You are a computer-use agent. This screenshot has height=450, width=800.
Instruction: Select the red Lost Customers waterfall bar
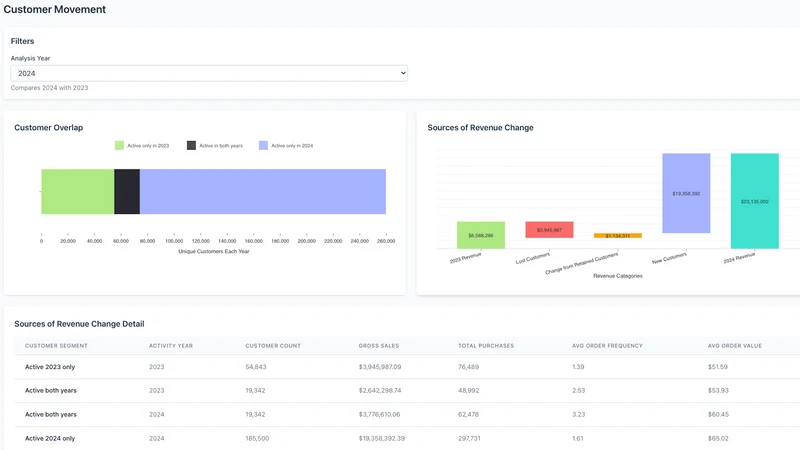click(x=549, y=230)
